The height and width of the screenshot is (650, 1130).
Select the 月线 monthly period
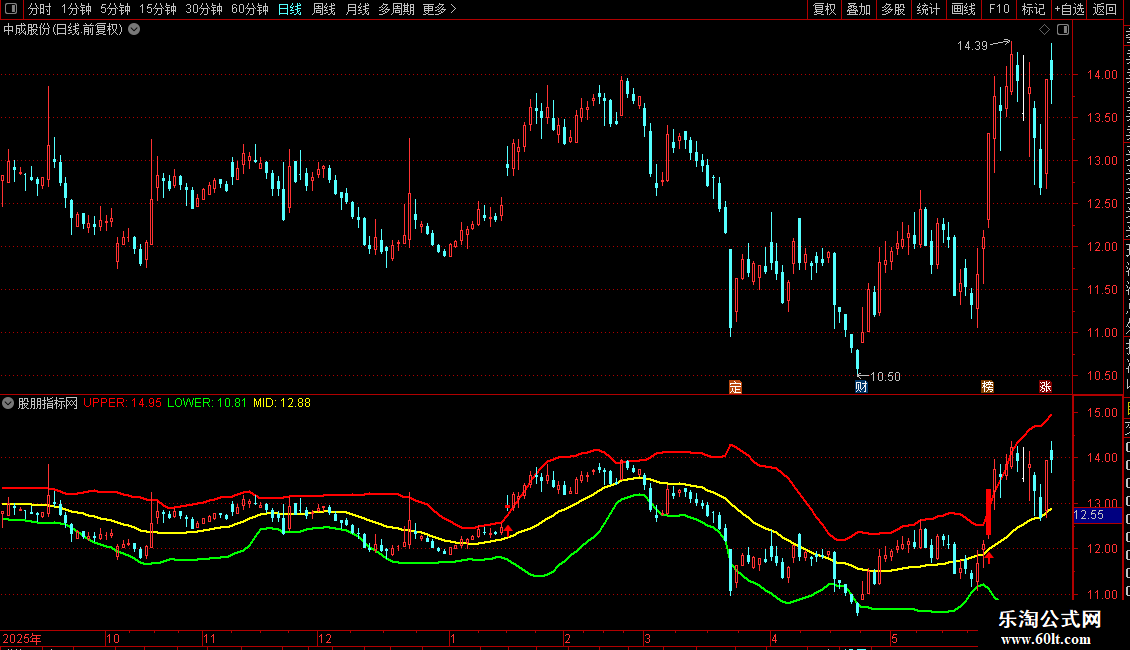357,9
